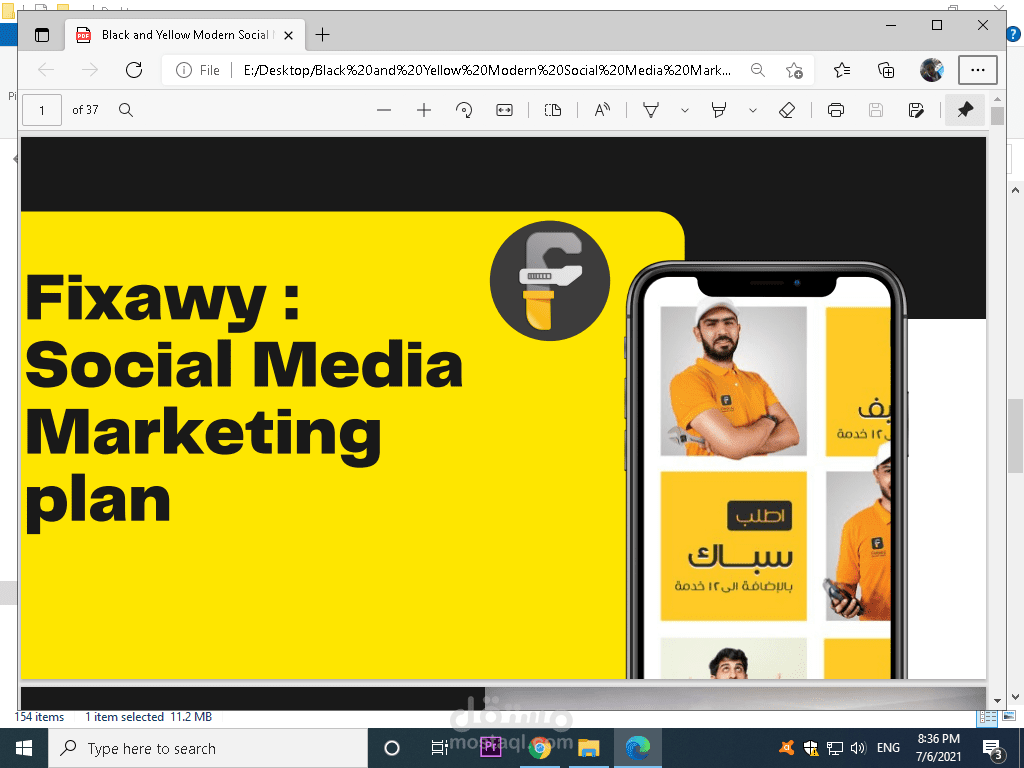Click the PDF page number field
This screenshot has width=1024, height=768.
(x=42, y=110)
